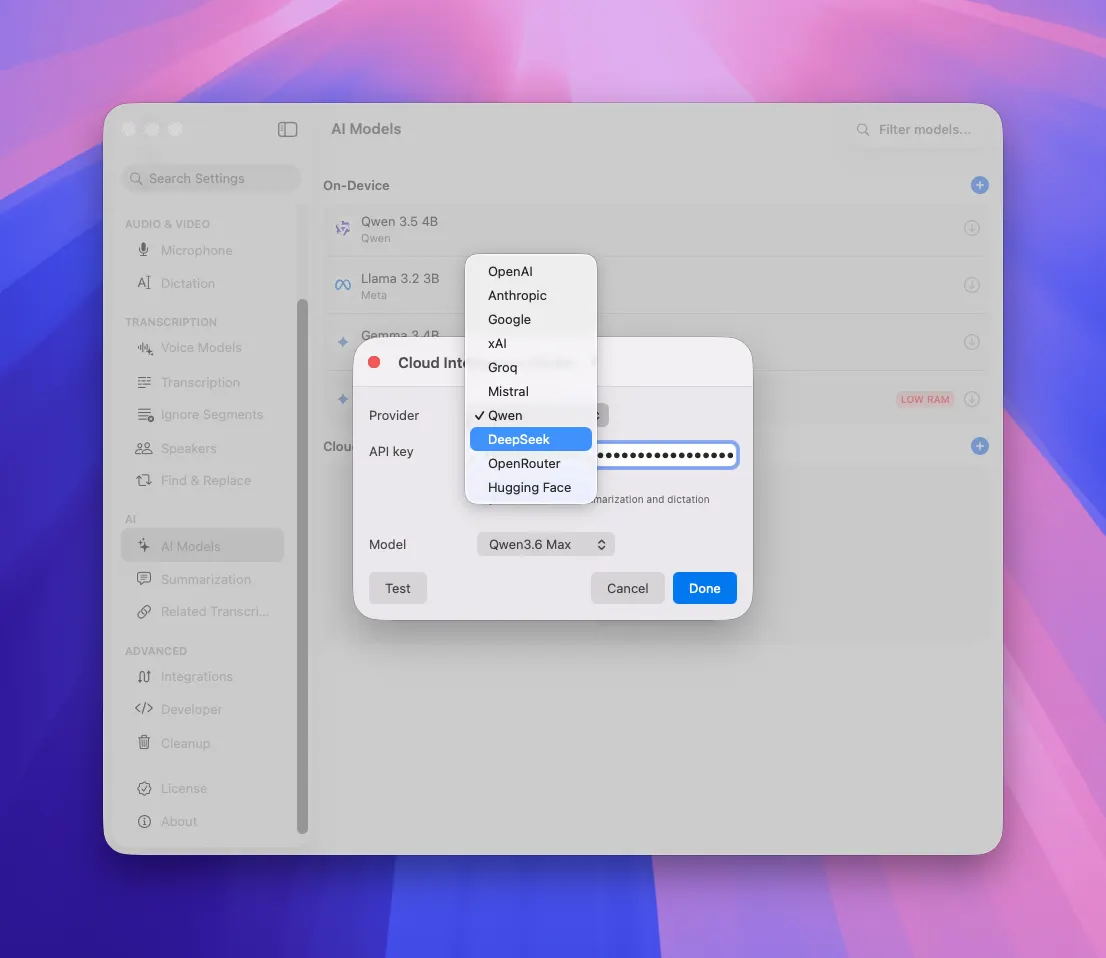Viewport: 1106px width, 958px height.
Task: Open Dictation settings
Action: point(202,283)
